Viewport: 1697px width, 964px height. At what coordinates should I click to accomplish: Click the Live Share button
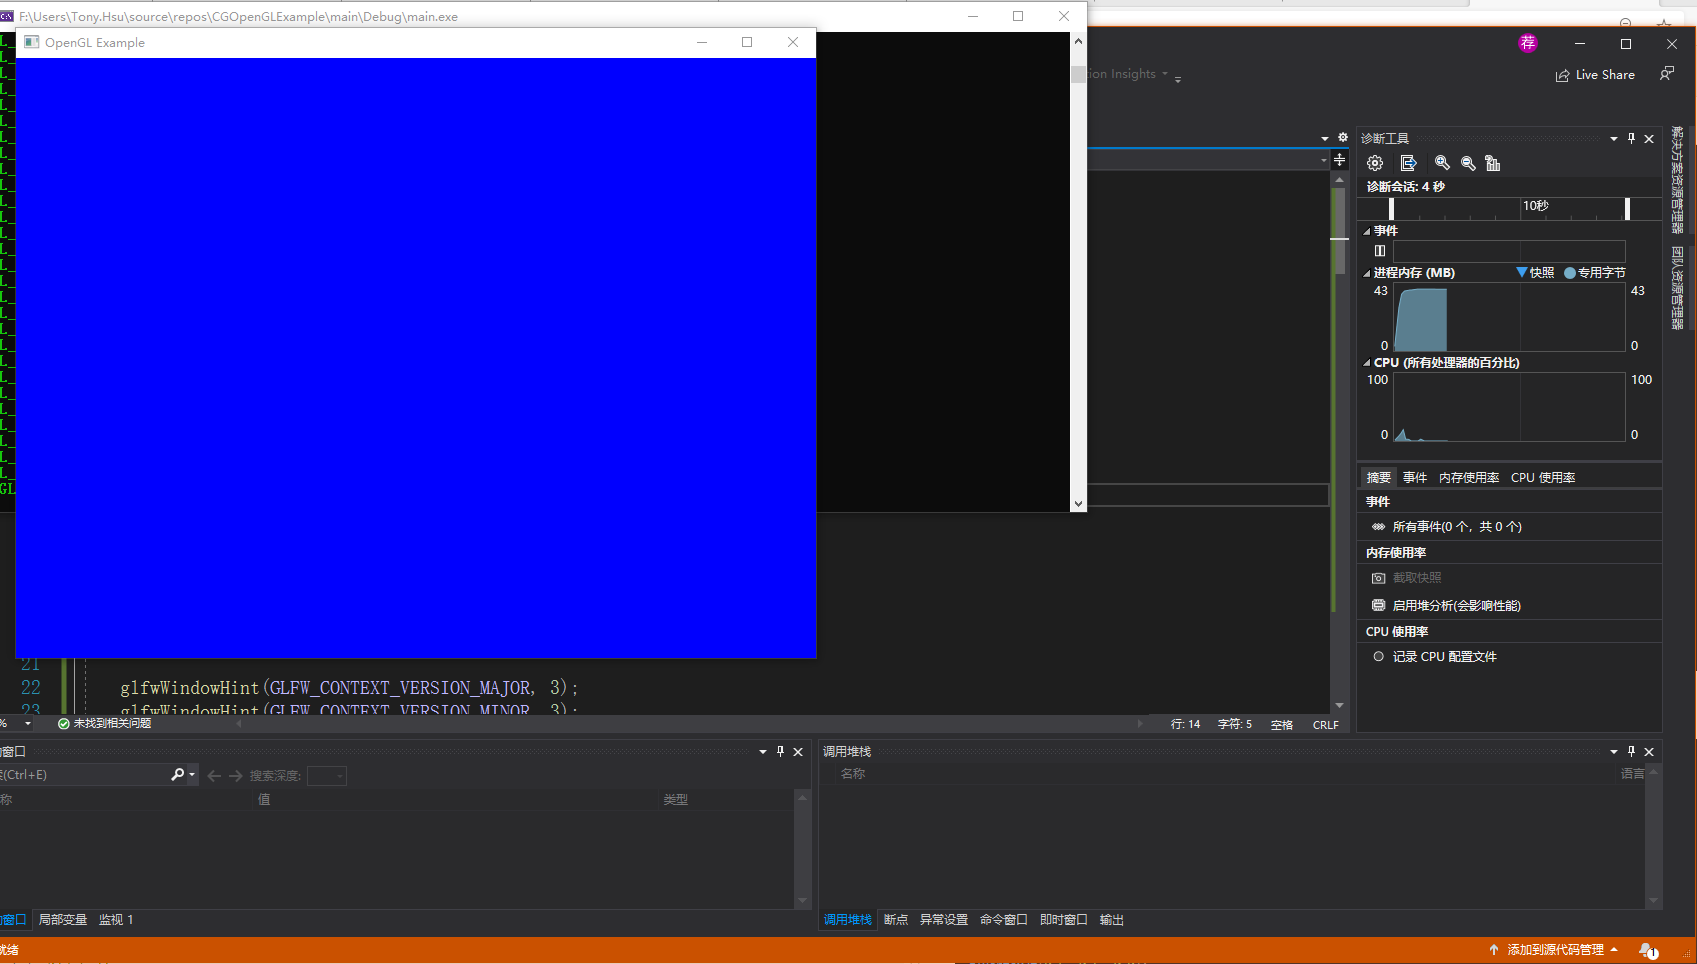(1595, 75)
